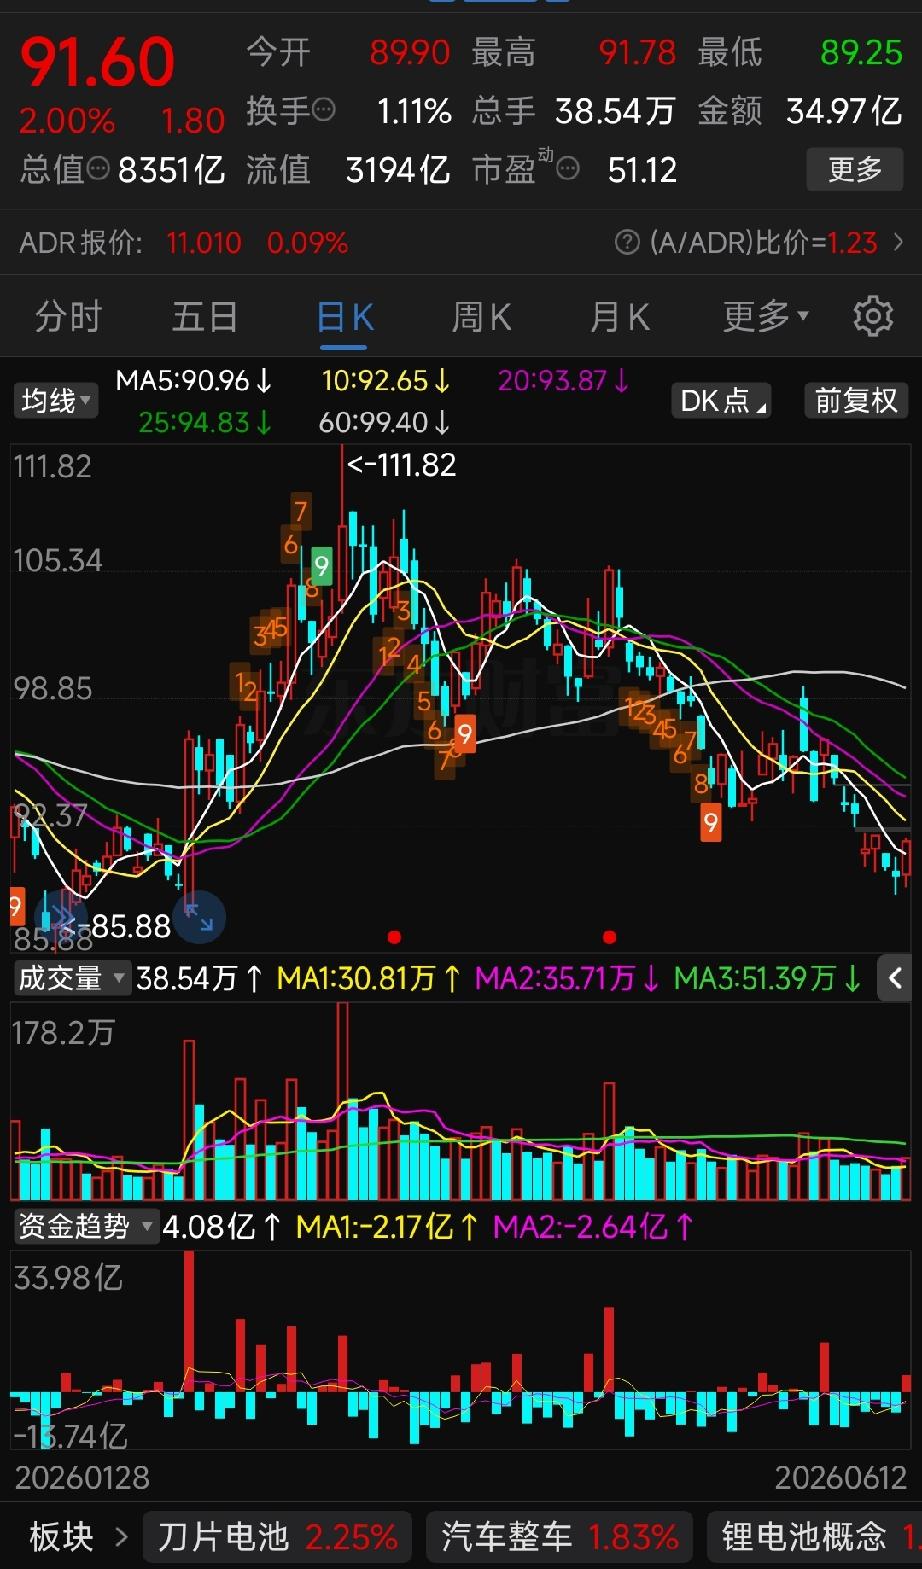Tap the 市盈 51.12 value

click(642, 169)
